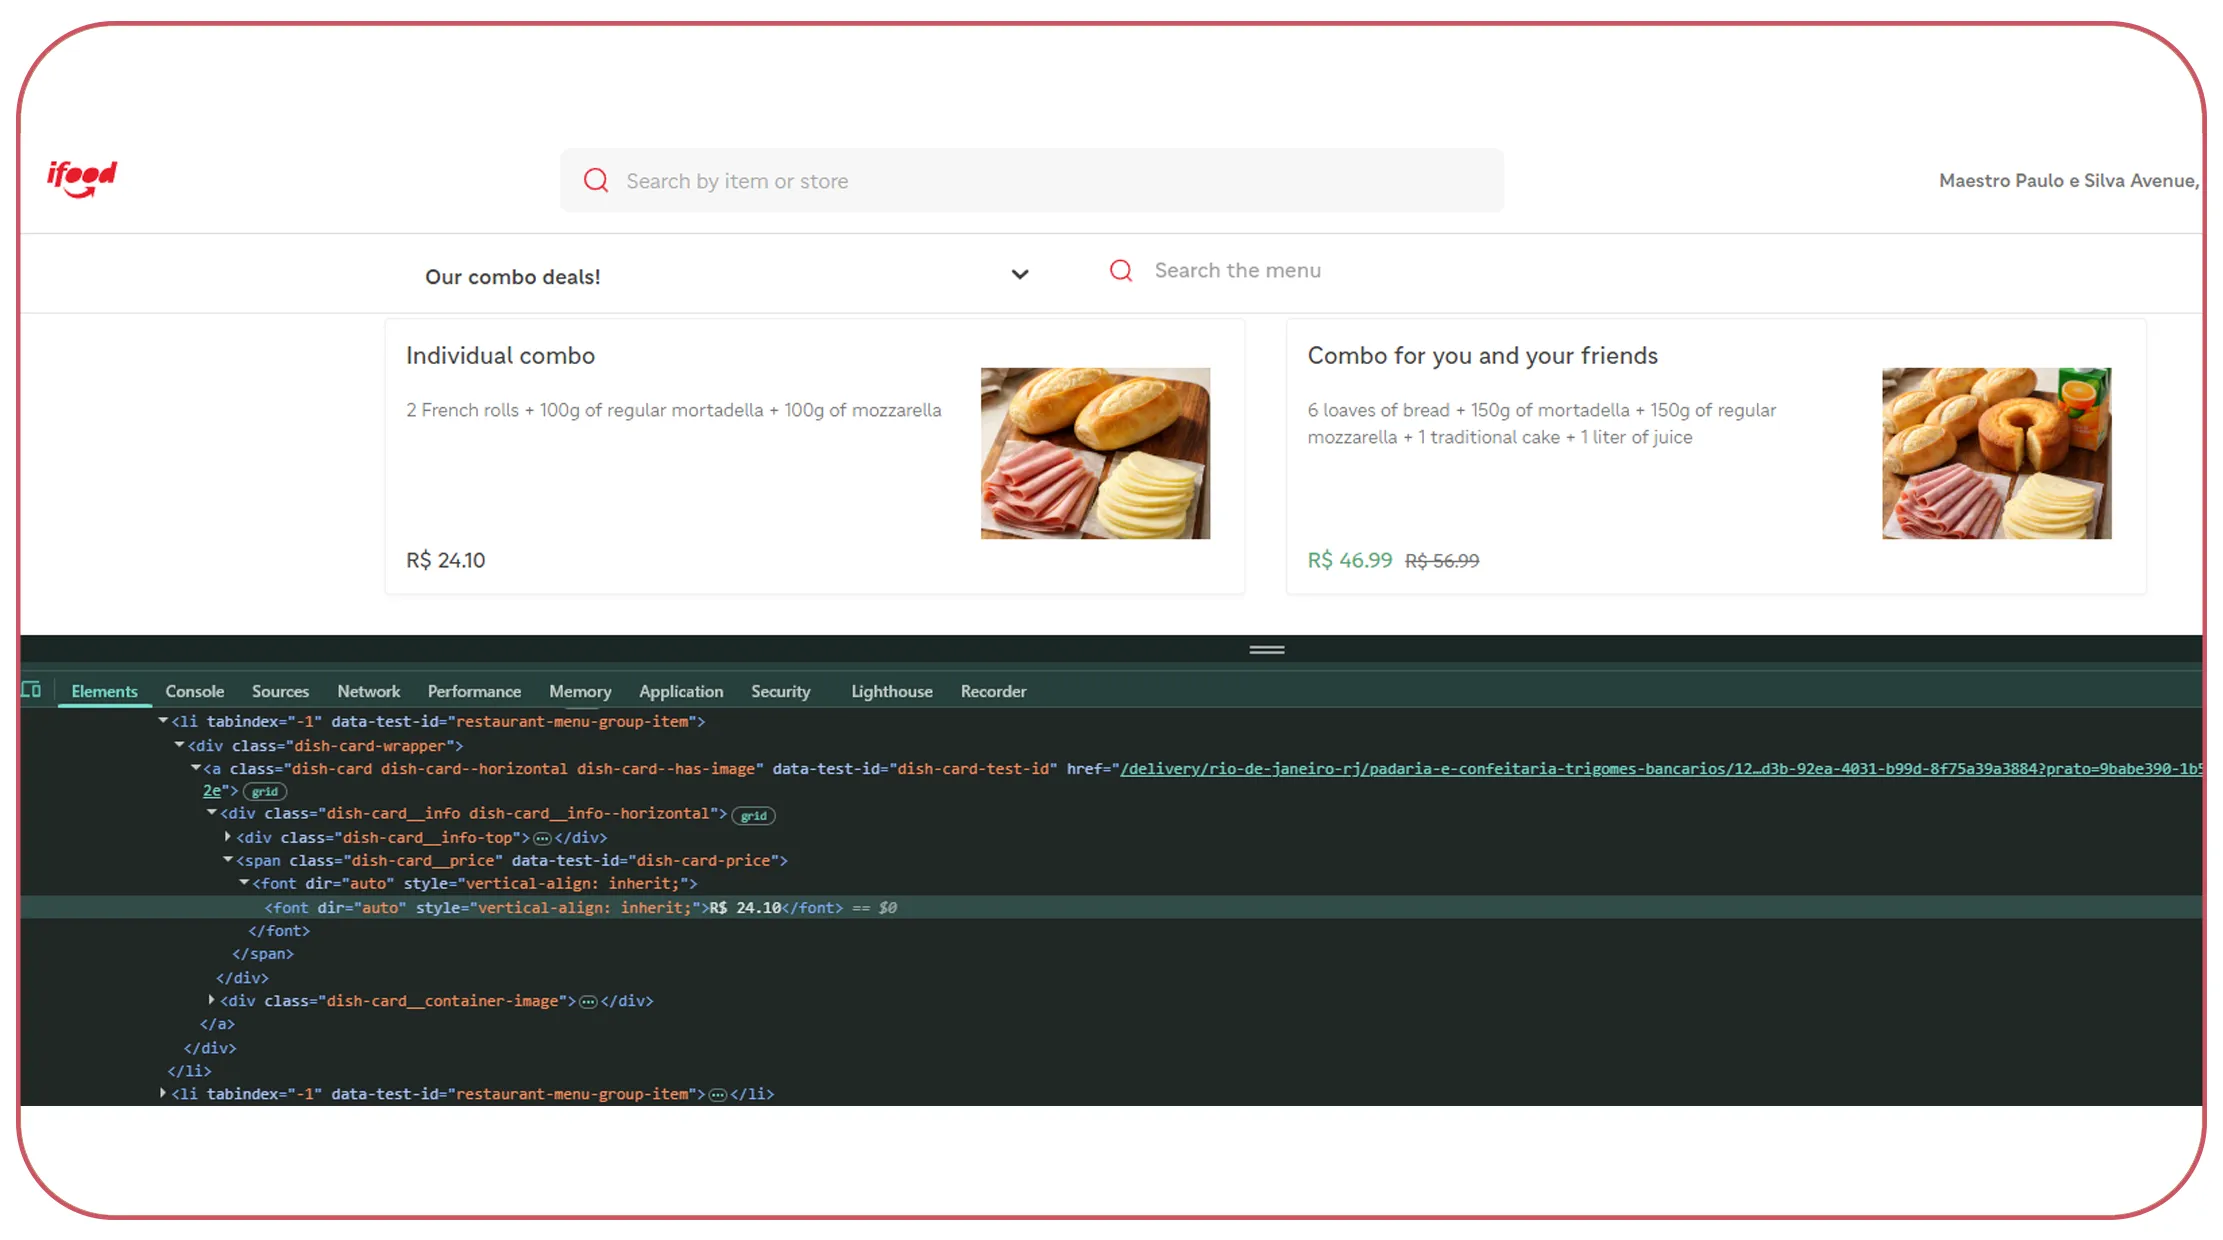Click the friends combo food photo
Viewport: 2223px width, 1240px height.
click(x=1996, y=453)
